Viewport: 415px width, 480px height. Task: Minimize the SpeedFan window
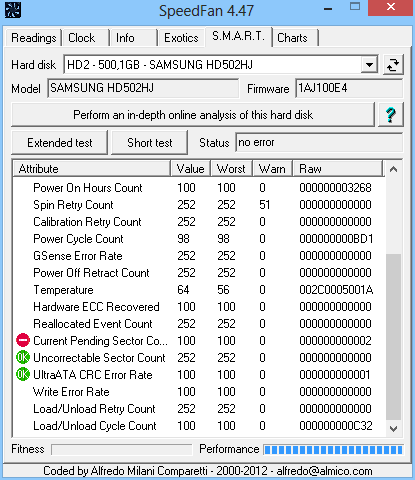328,9
